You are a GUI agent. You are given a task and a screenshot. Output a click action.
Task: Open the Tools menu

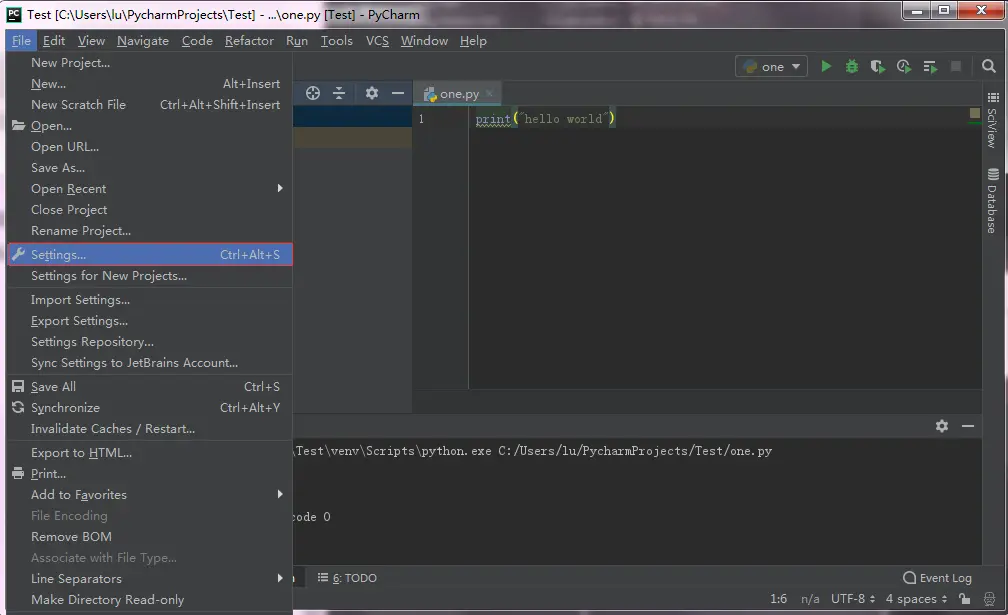point(337,40)
